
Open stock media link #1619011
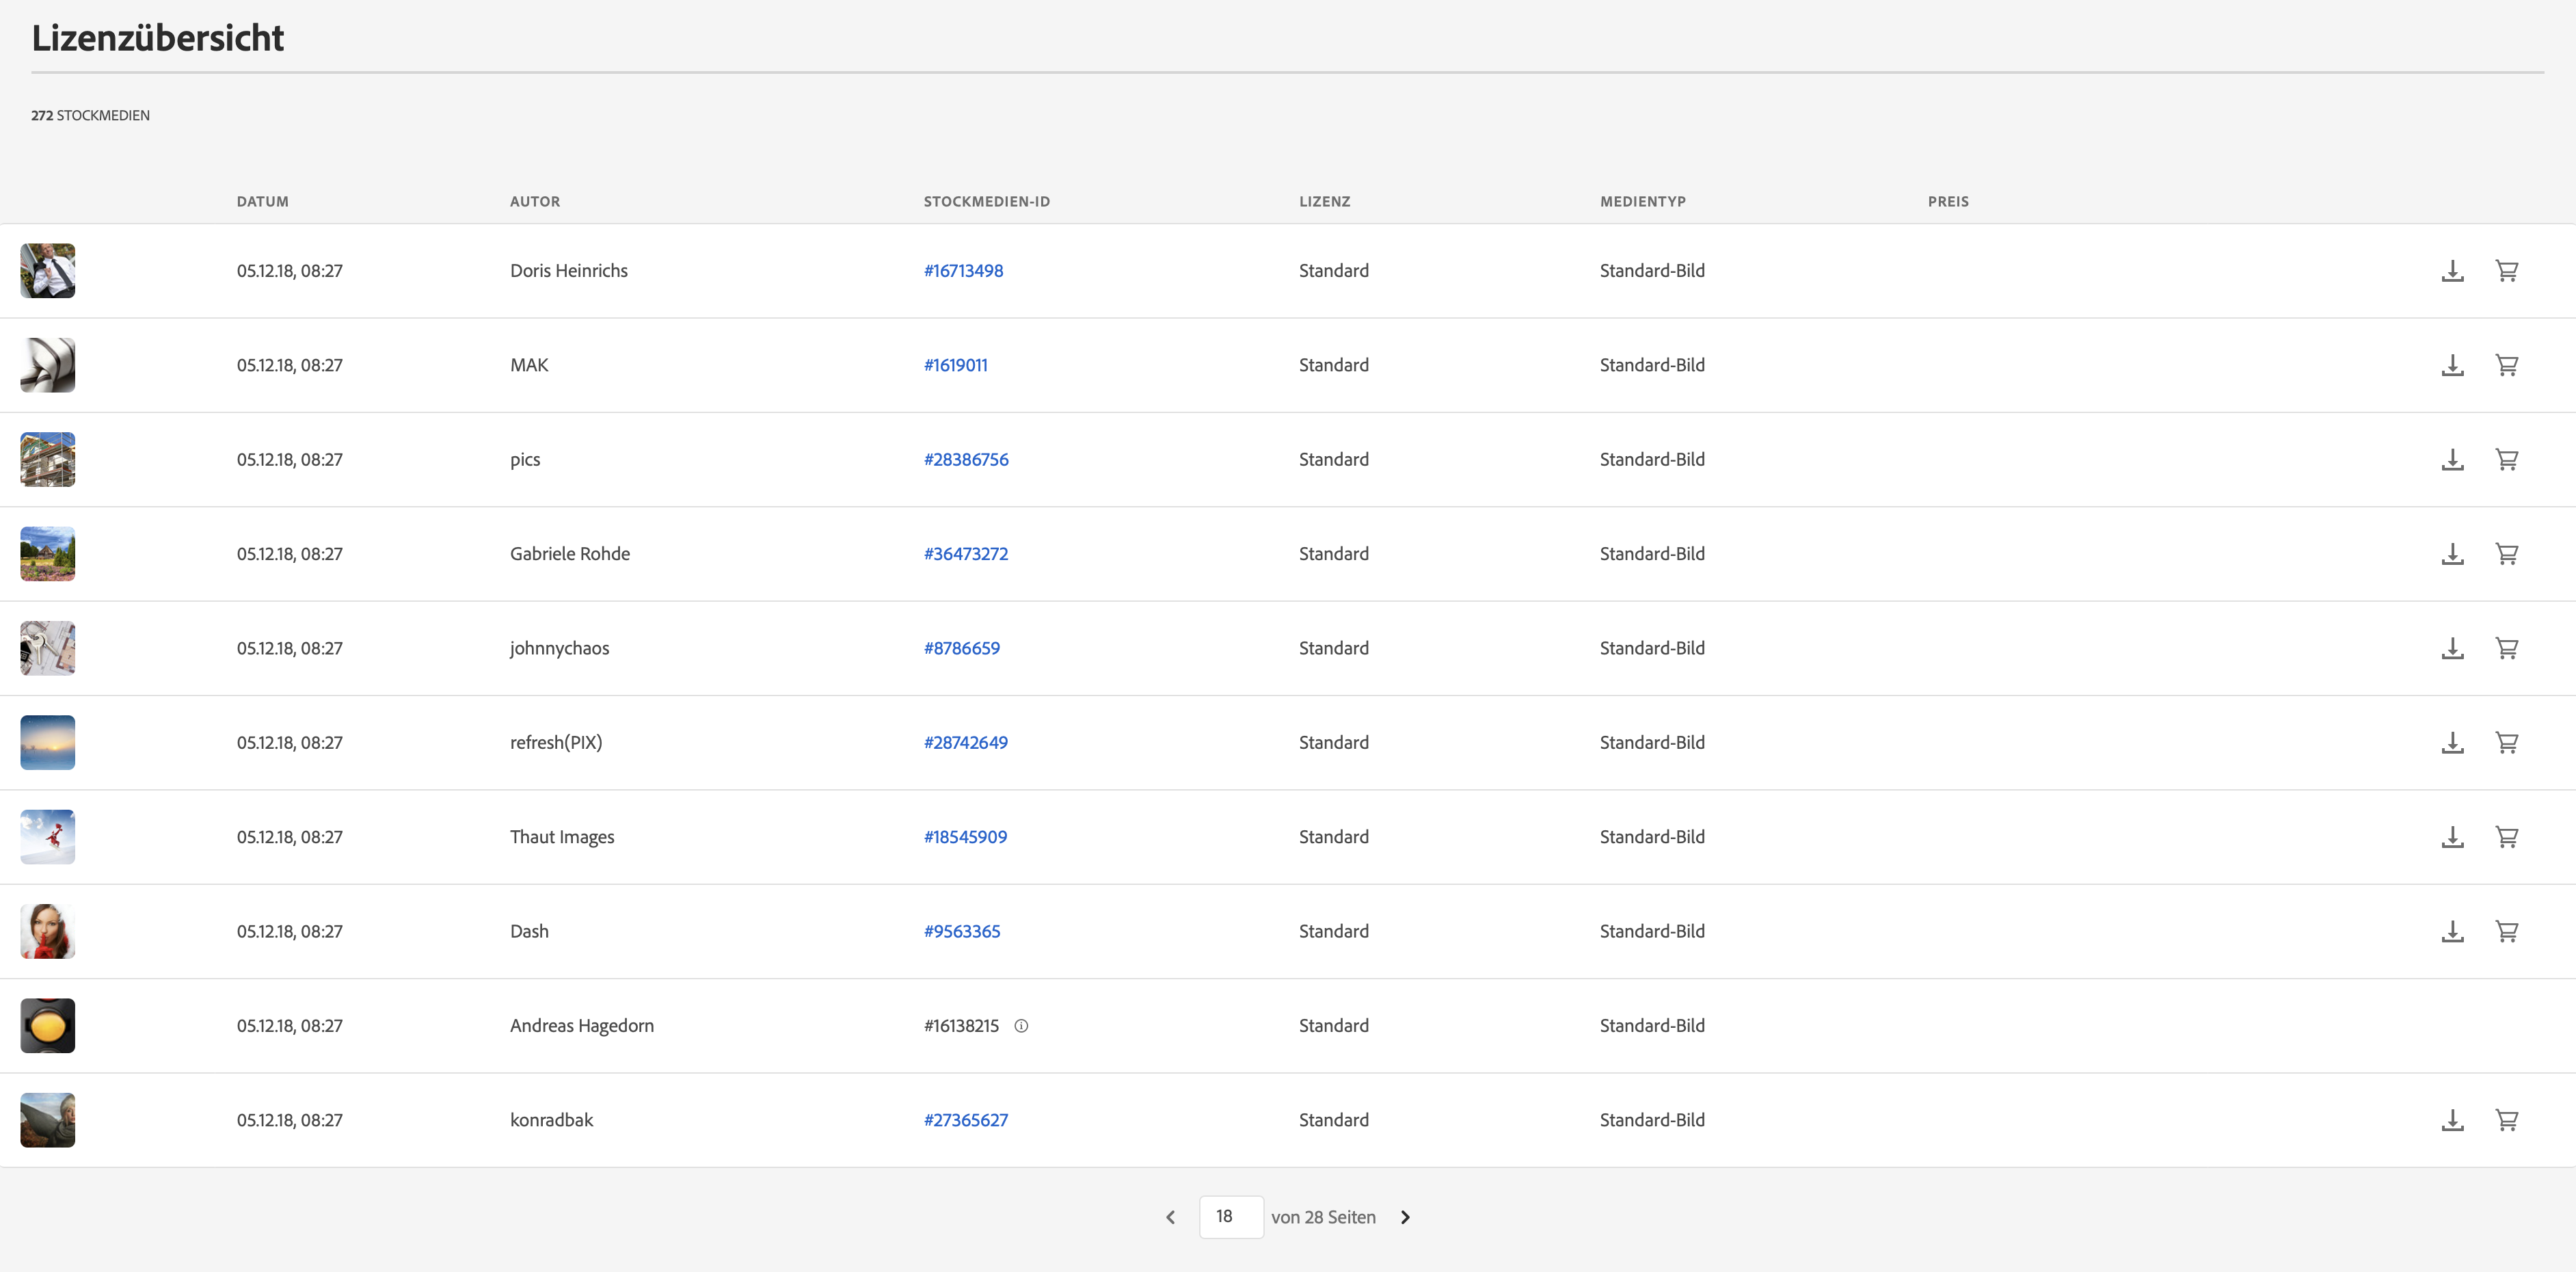955,365
